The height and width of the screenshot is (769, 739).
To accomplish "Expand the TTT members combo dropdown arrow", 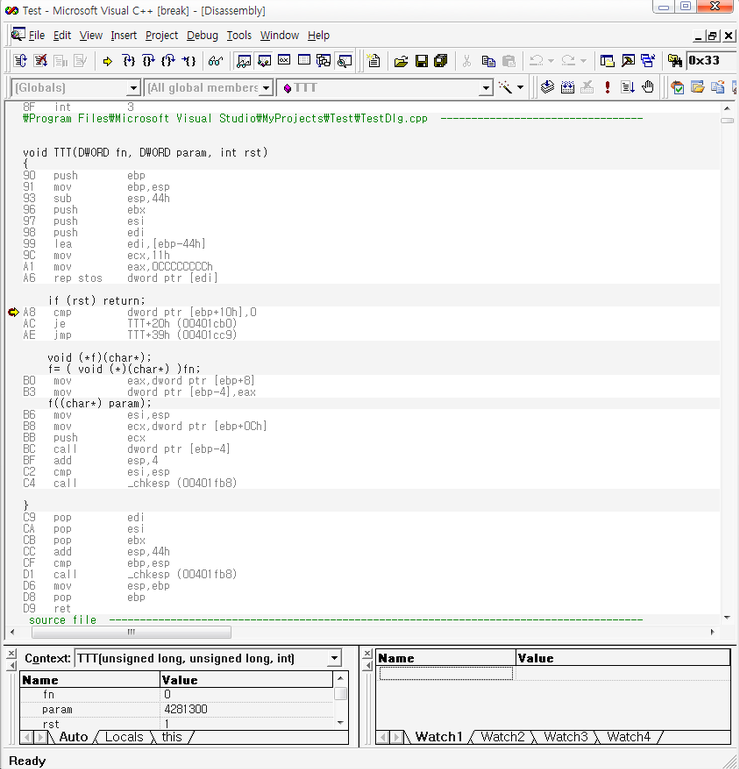I will 485,88.
